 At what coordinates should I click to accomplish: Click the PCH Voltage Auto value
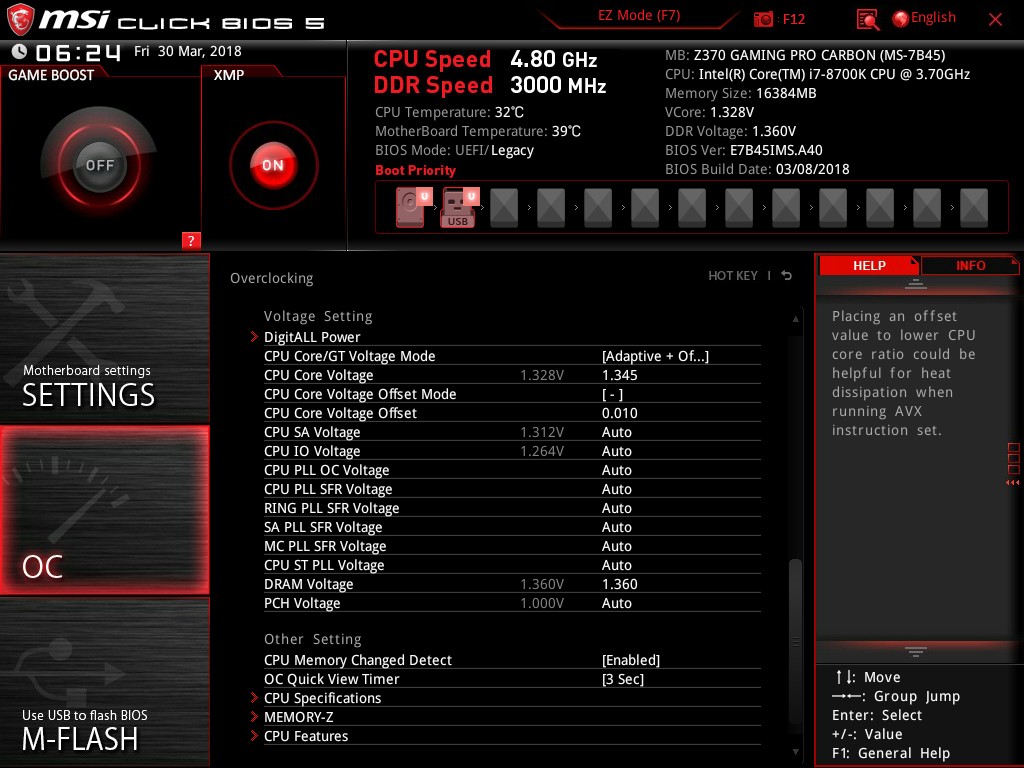[616, 603]
